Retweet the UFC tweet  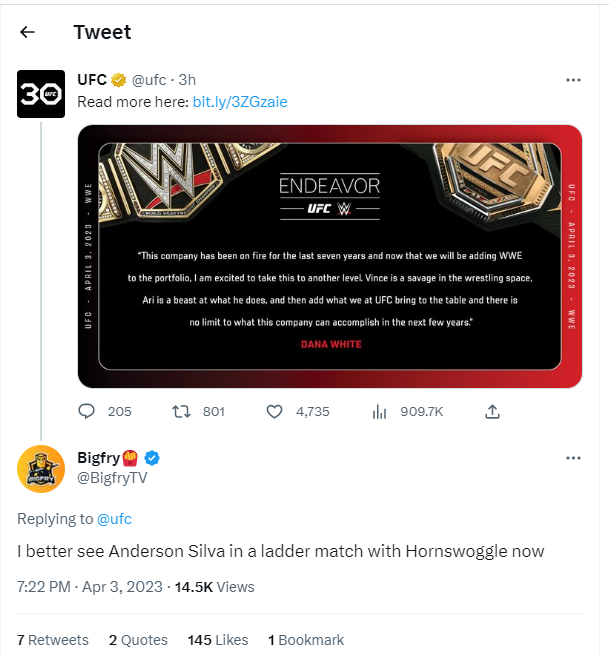[182, 411]
